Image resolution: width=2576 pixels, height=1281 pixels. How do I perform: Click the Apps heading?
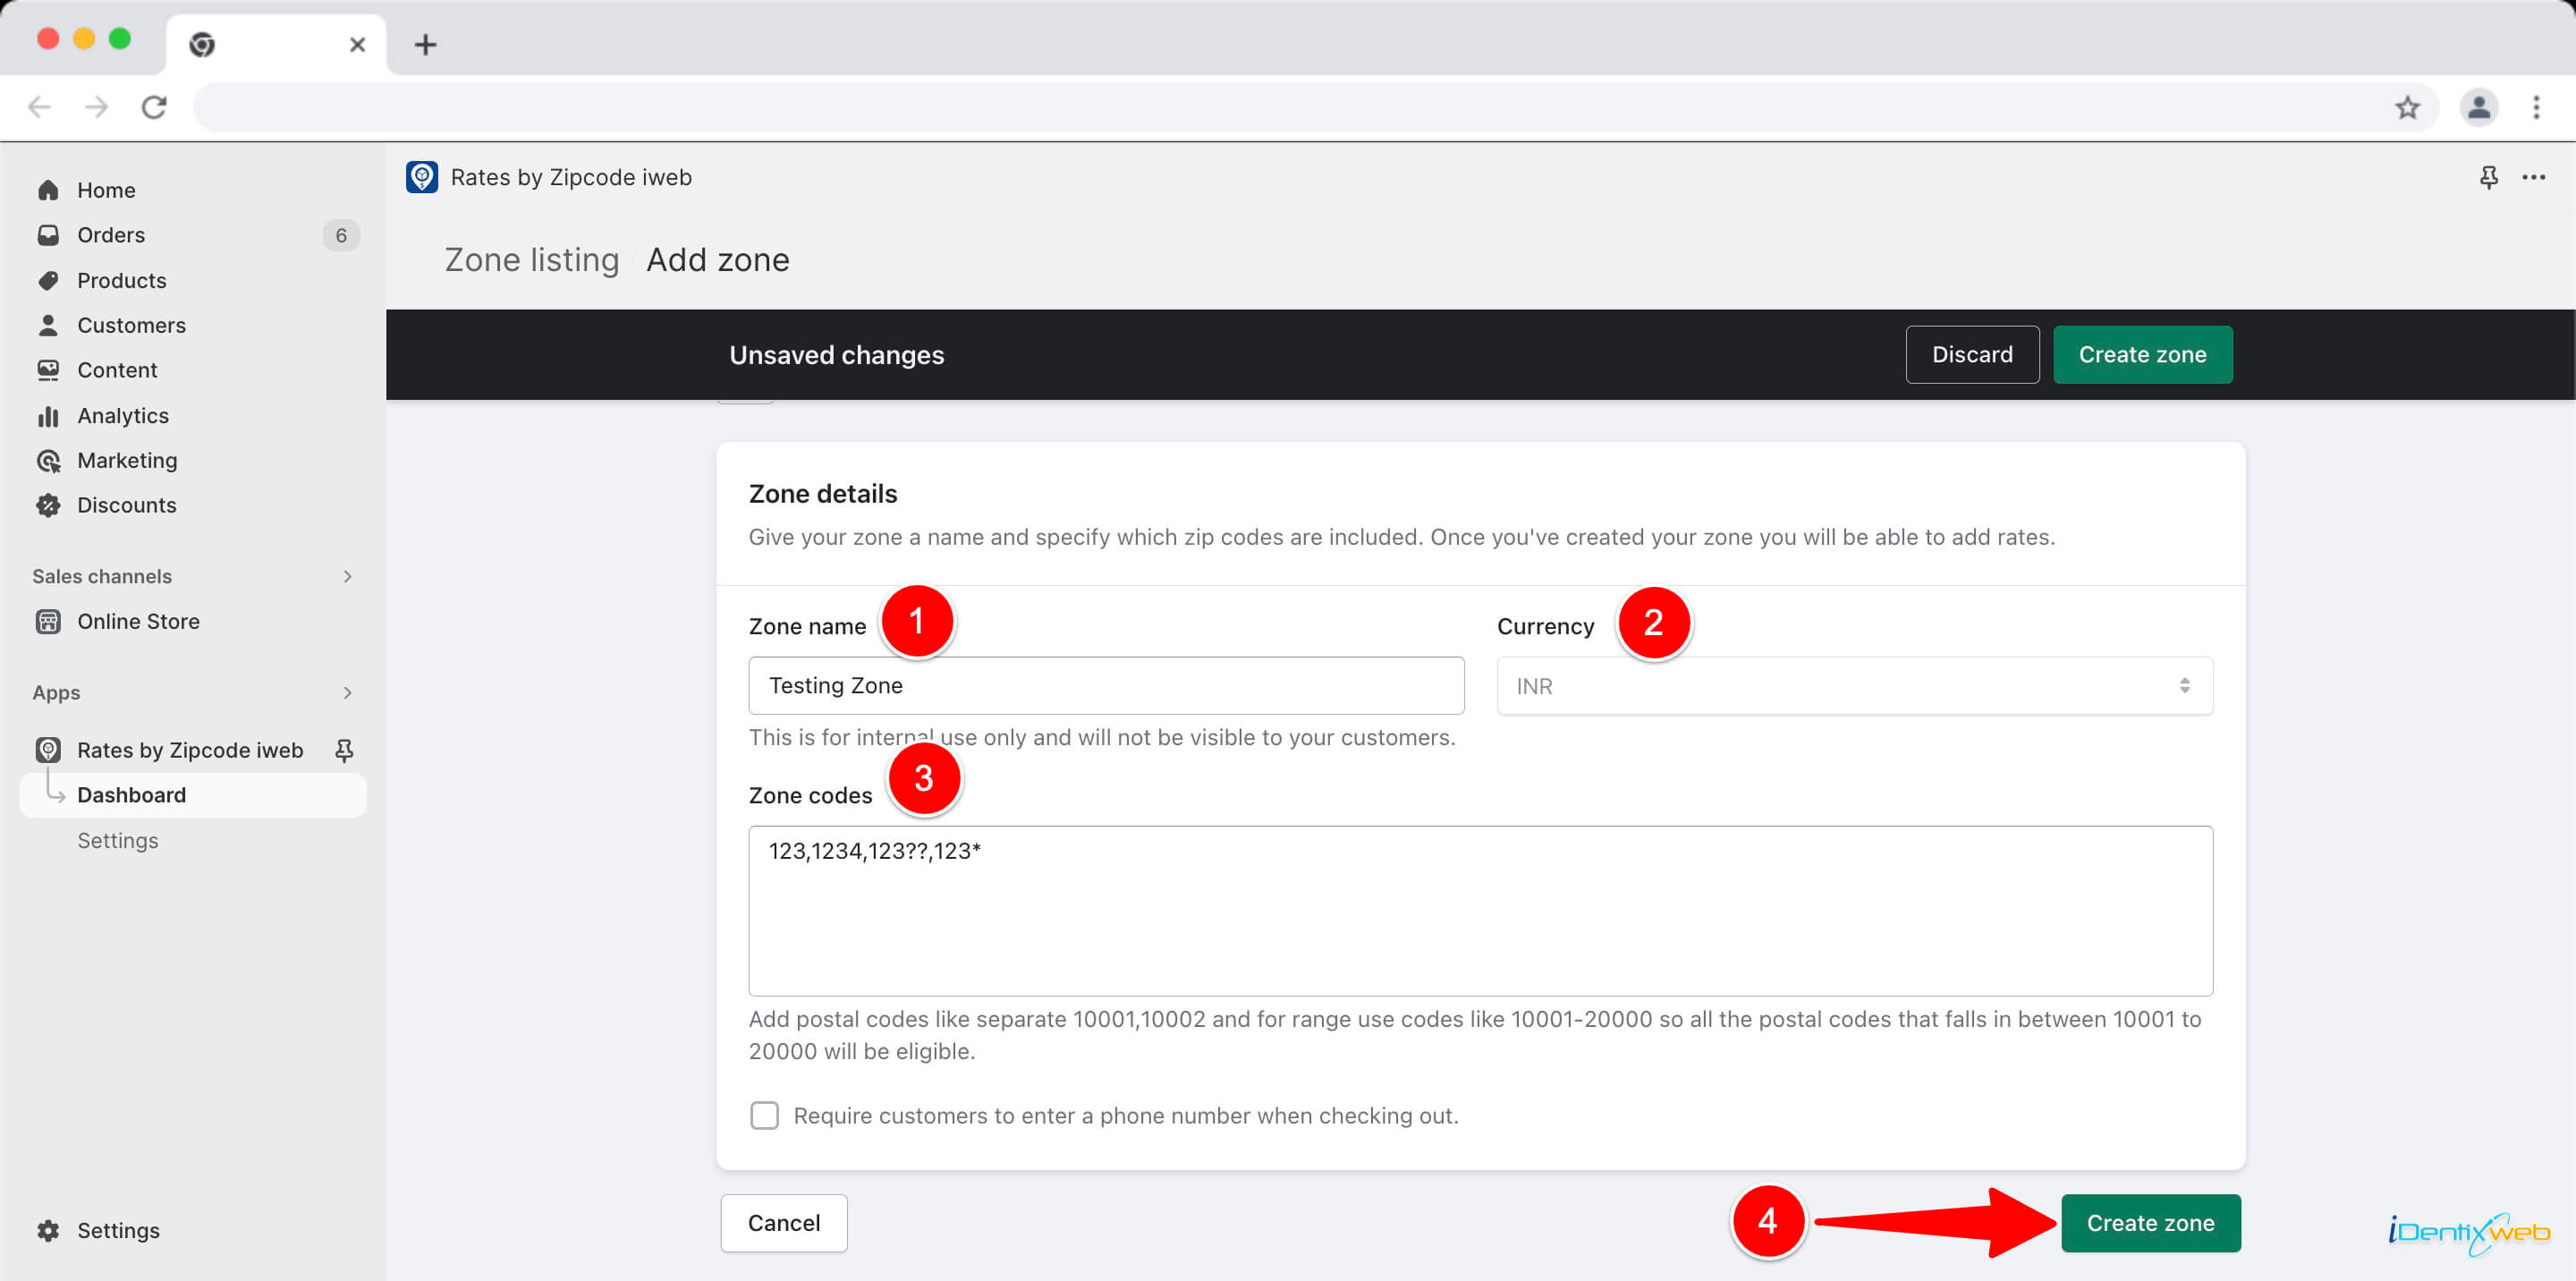(56, 693)
